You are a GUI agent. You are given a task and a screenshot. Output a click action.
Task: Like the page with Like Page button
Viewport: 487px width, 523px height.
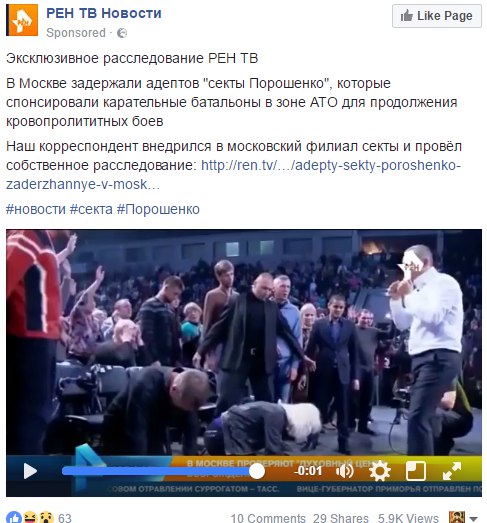(x=437, y=16)
